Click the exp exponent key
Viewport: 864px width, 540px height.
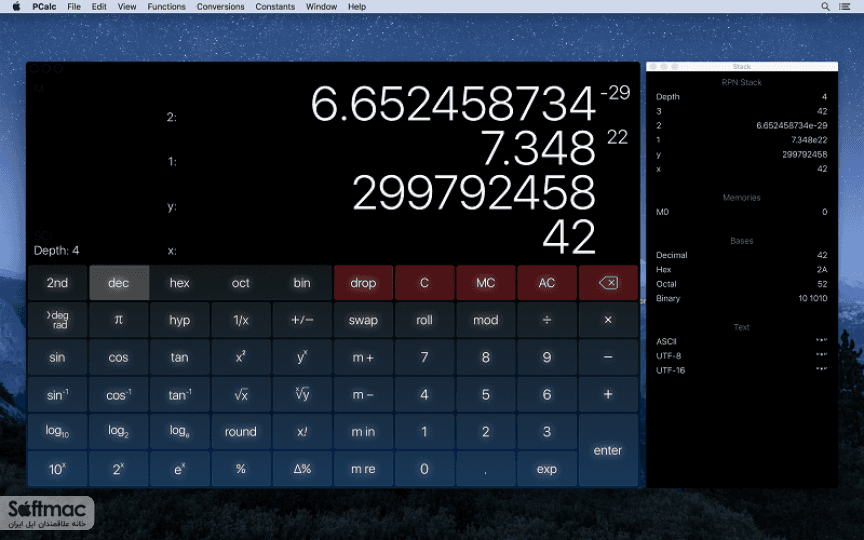click(x=547, y=469)
